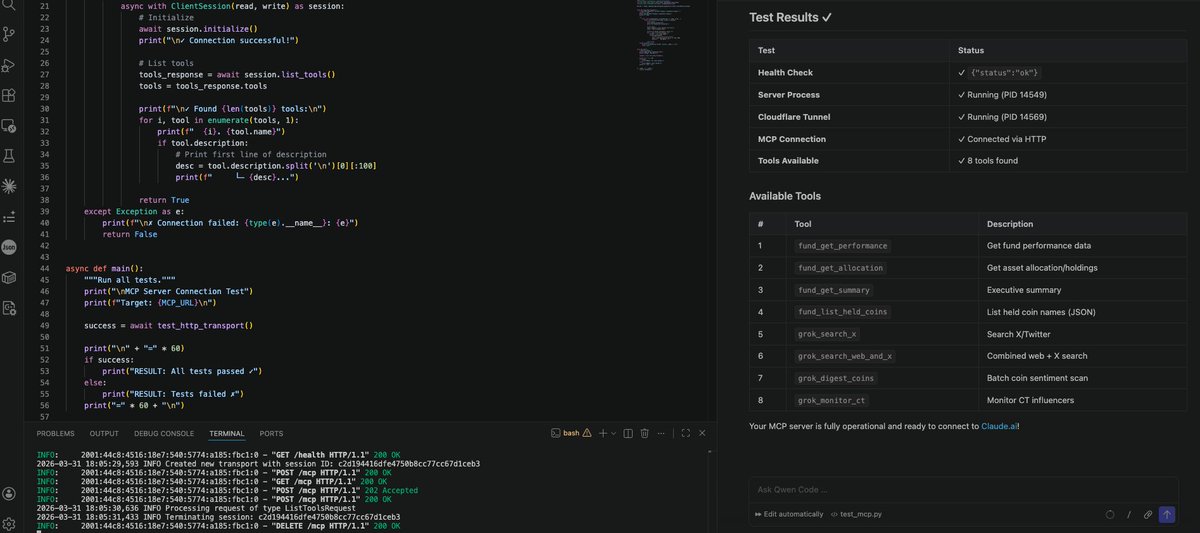Screen dimensions: 1200x533
Task: Open the starburst AI assistant icon in activity bar
Action: point(9,186)
